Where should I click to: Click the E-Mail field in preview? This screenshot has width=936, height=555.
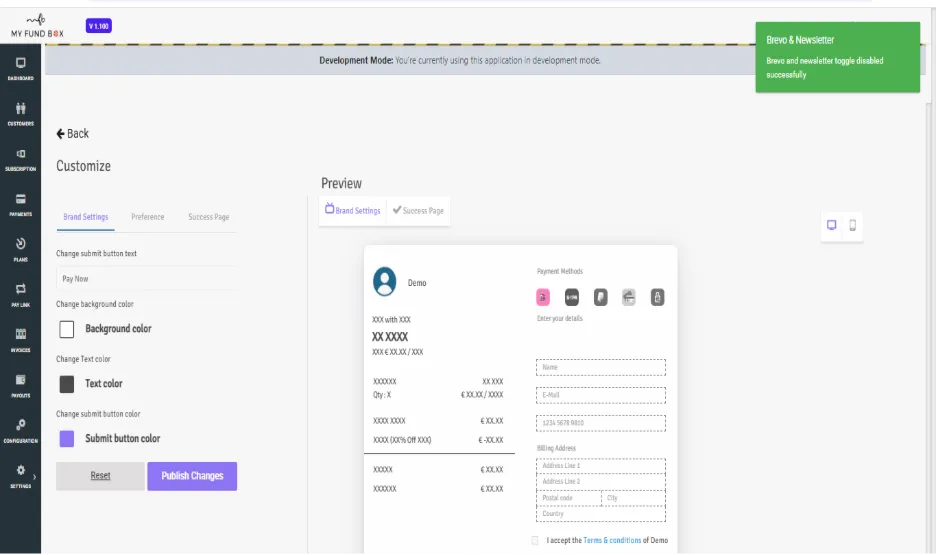pos(601,395)
